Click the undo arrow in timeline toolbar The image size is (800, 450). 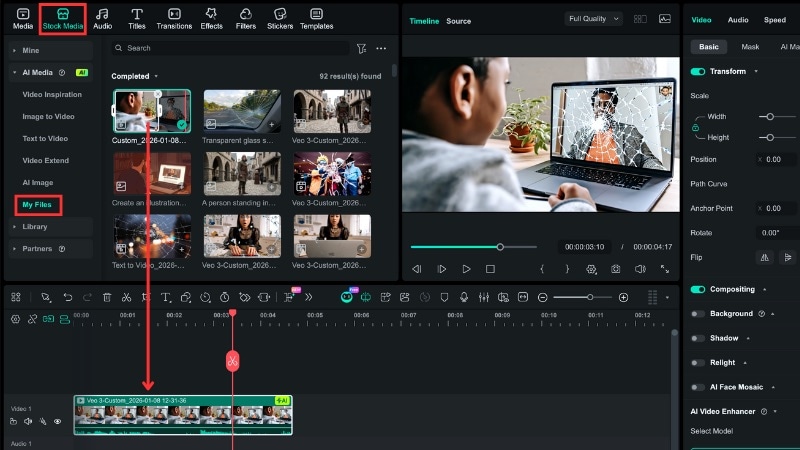67,297
